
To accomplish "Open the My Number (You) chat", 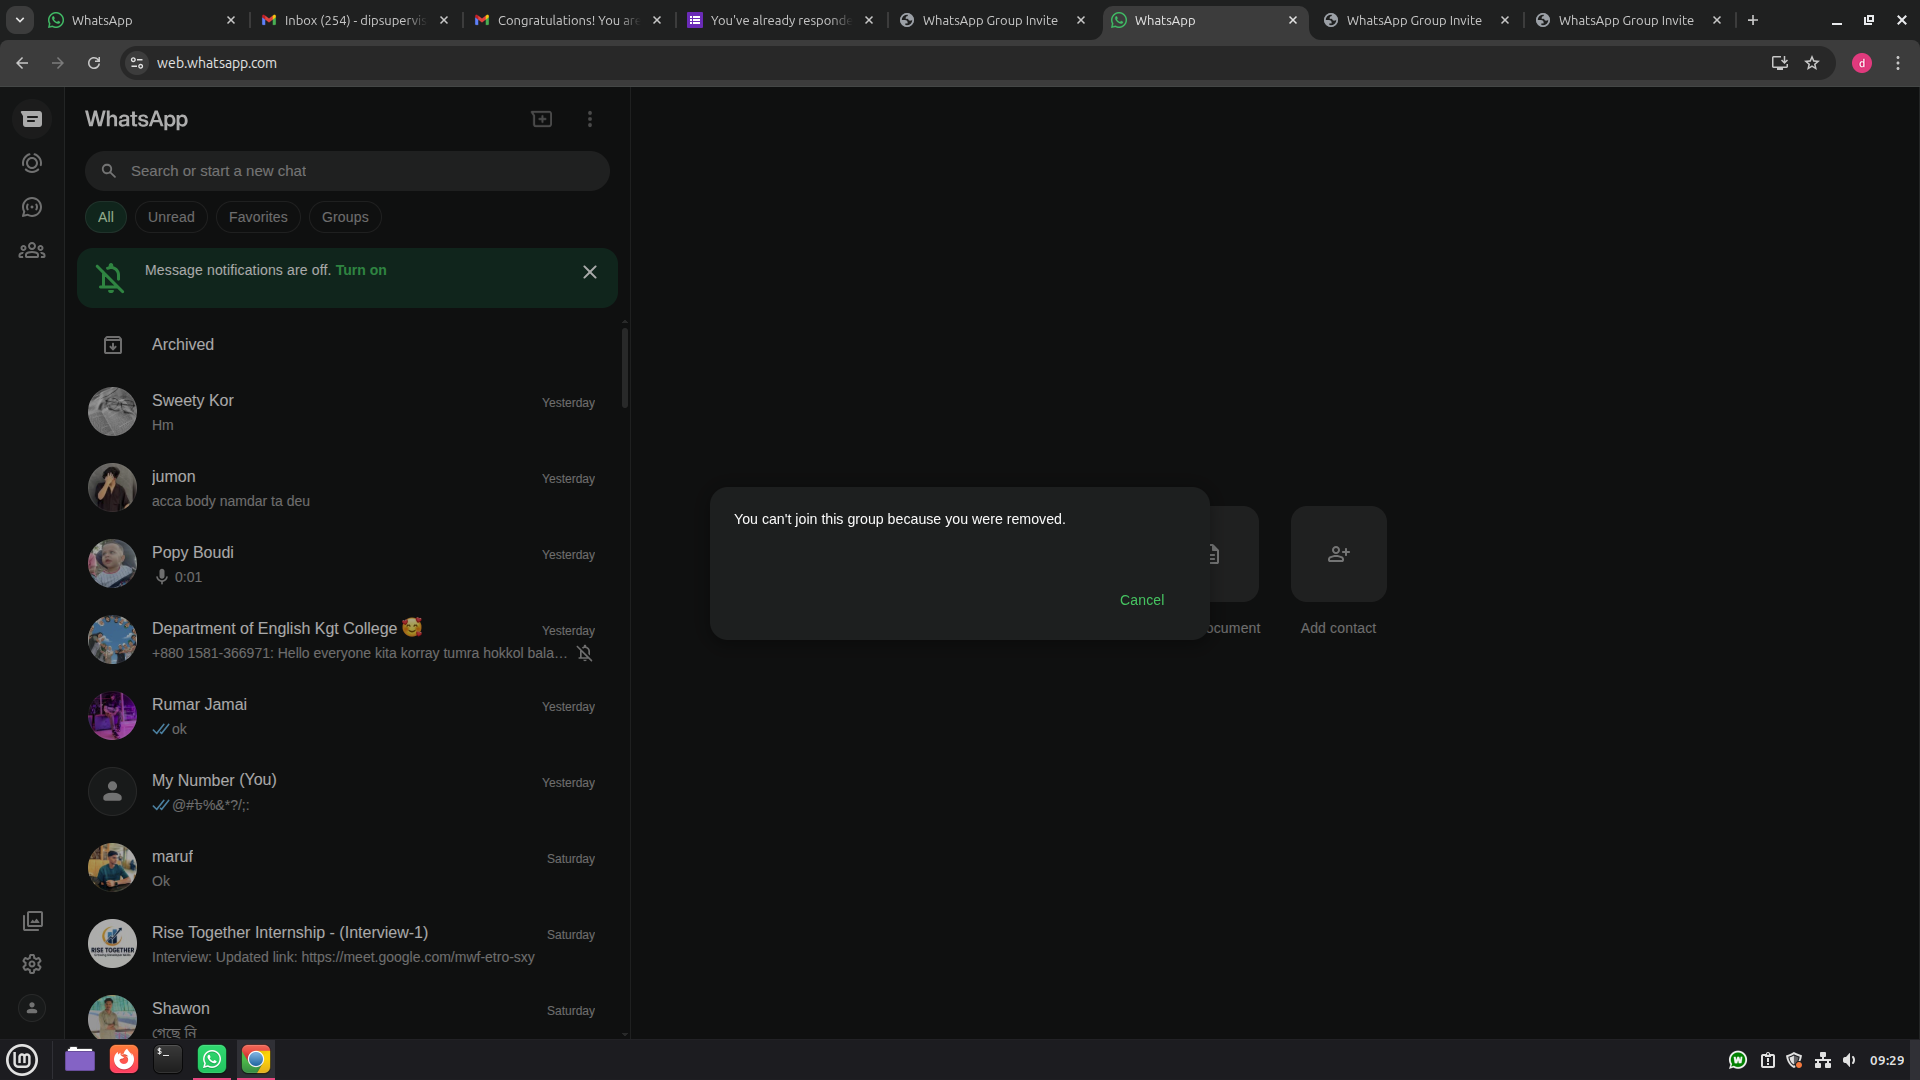I will click(347, 792).
